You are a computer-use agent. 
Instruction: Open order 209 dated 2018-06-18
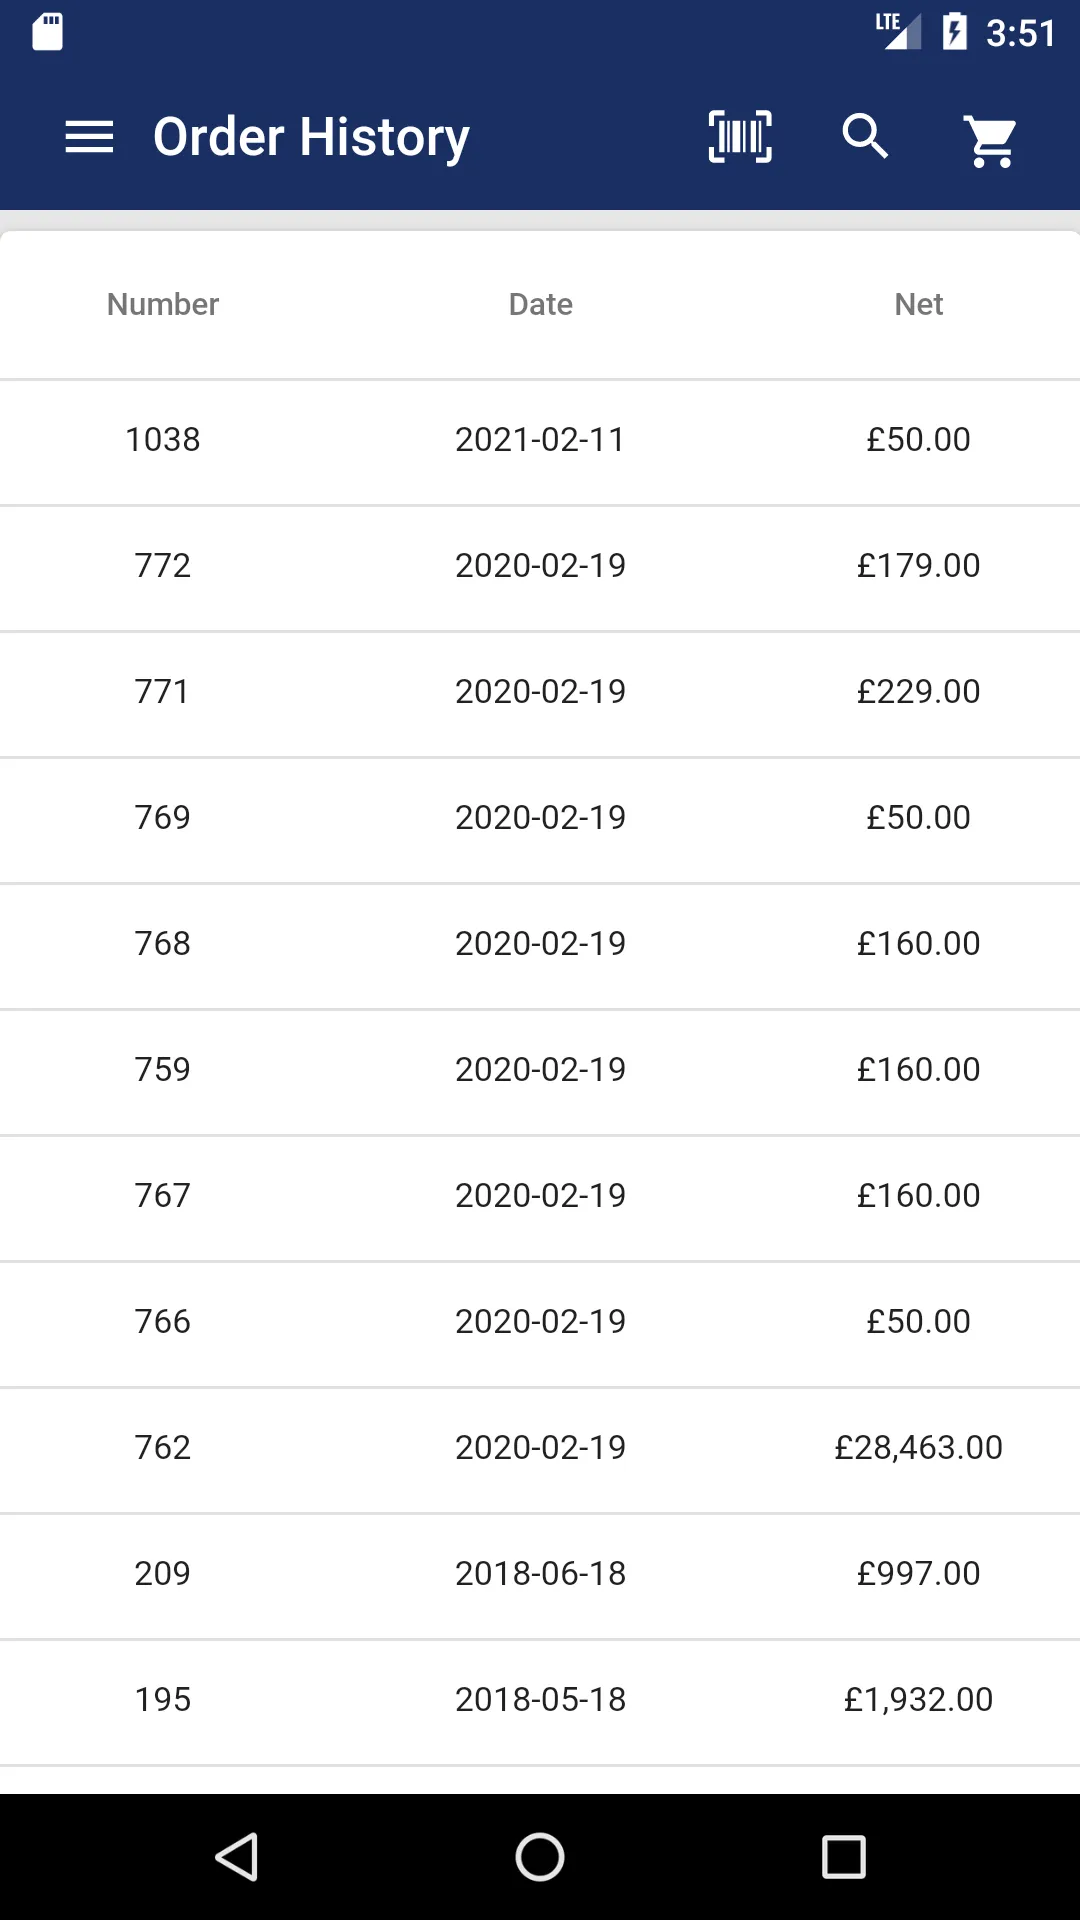click(540, 1576)
